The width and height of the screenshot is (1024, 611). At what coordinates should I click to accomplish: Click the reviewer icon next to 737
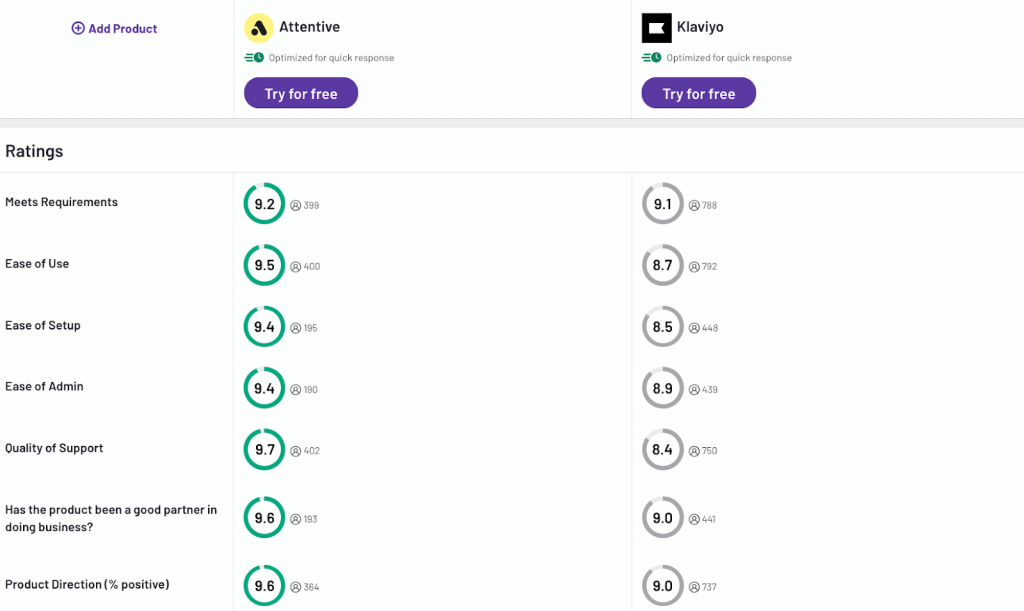[693, 587]
